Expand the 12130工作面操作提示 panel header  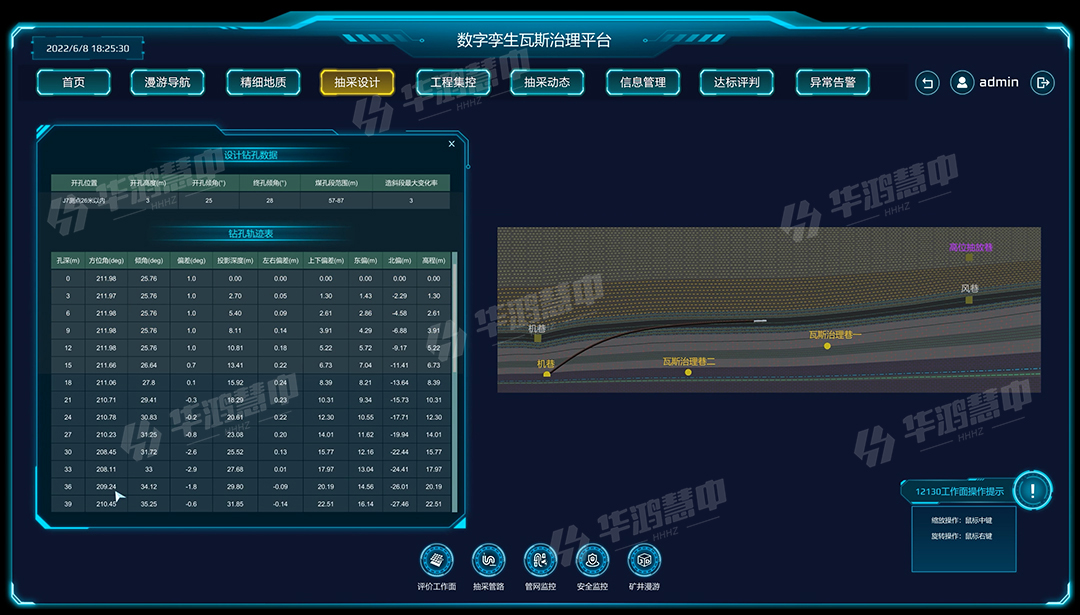(960, 491)
